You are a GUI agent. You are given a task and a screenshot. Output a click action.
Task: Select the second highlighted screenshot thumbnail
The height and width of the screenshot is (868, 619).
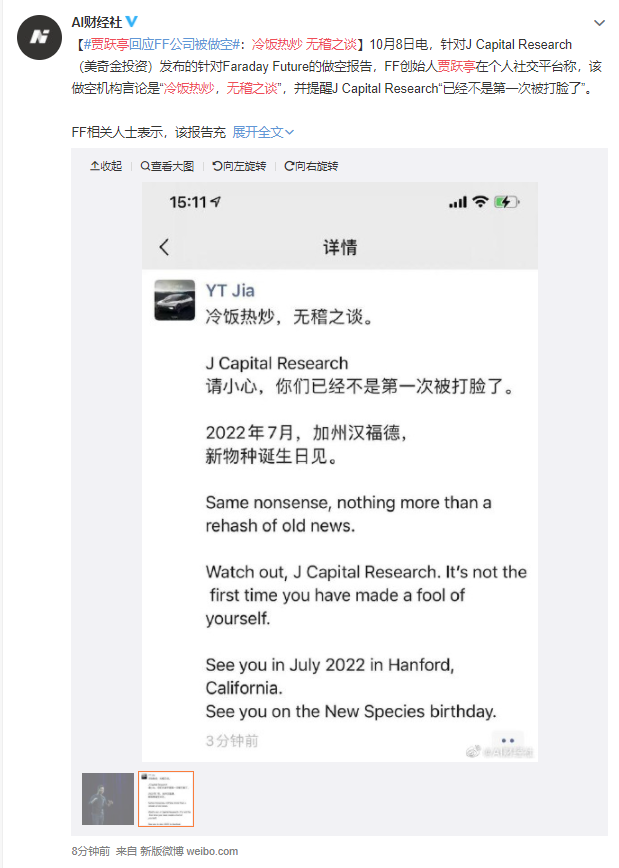(165, 799)
